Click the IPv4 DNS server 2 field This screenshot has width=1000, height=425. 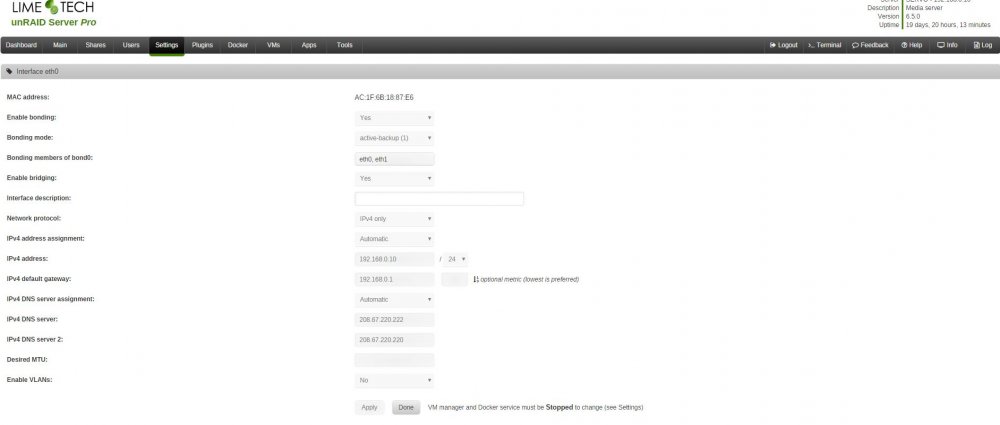[x=394, y=340]
